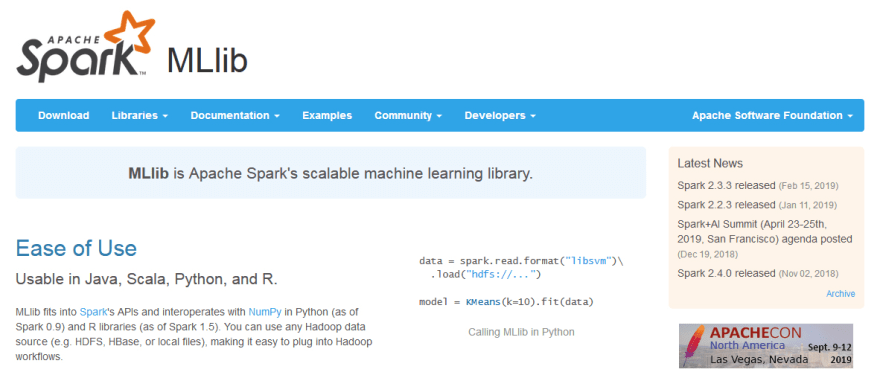This screenshot has width=880, height=375.
Task: Expand the Developers dropdown menu
Action: click(500, 116)
